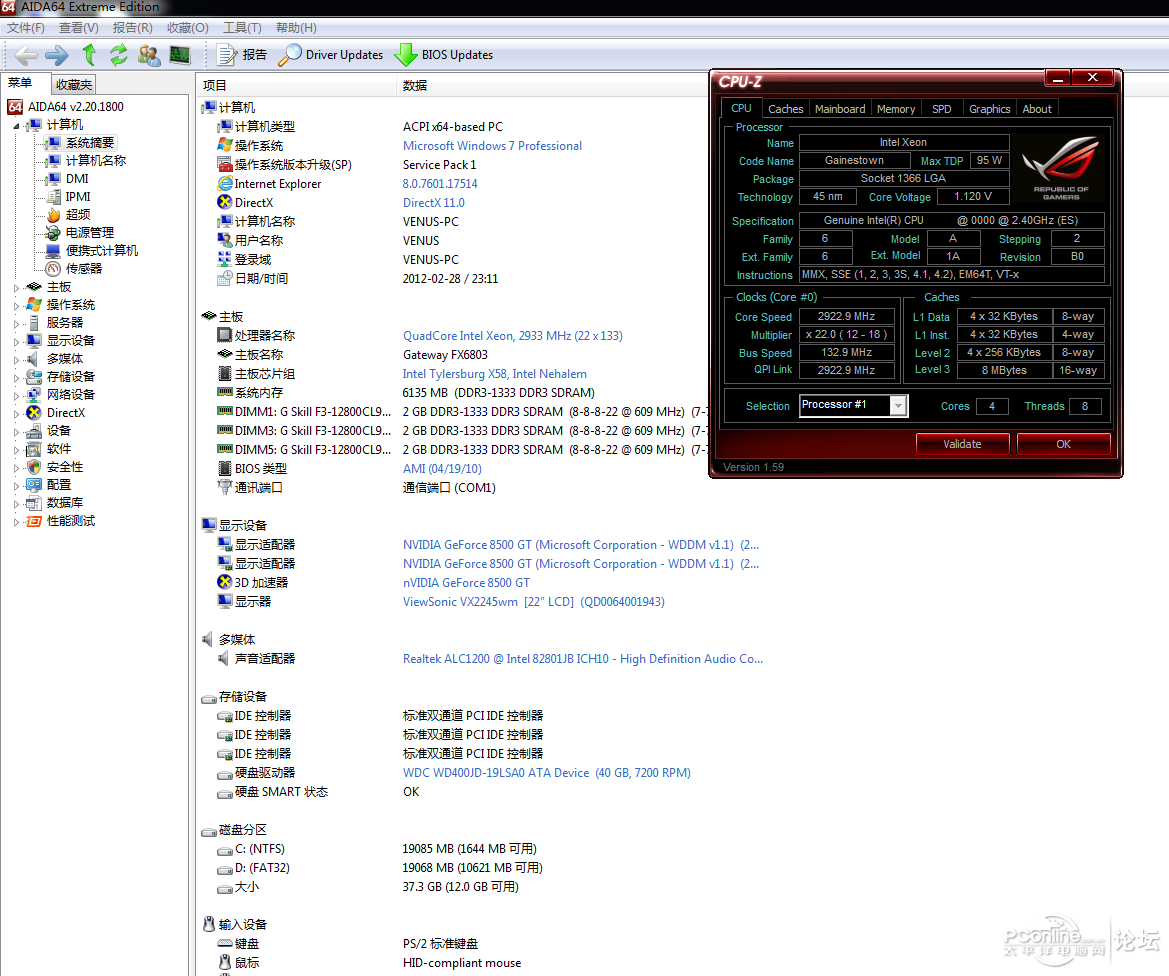
Task: Expand the 服务器 tree node
Action: click(x=16, y=323)
